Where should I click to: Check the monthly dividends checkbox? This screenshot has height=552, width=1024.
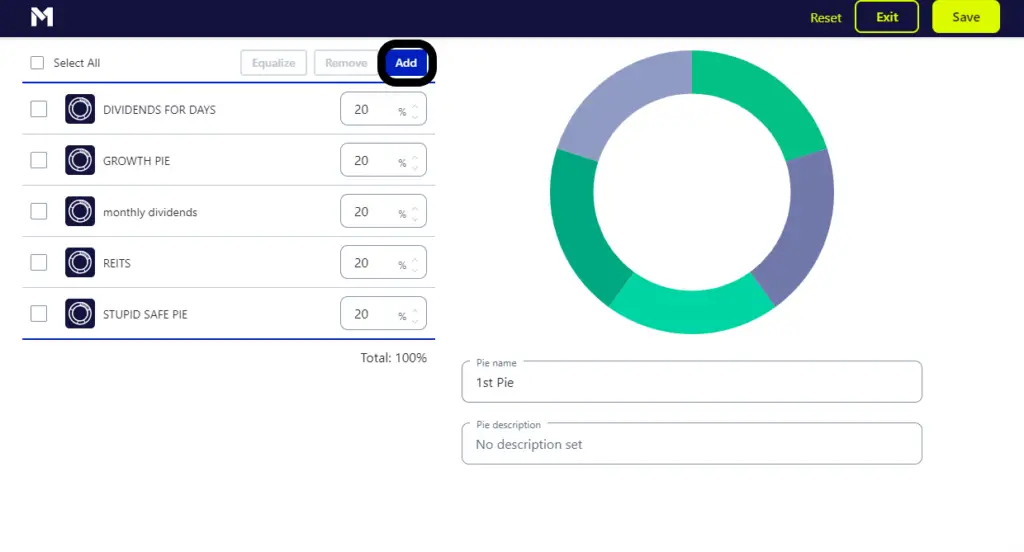click(x=39, y=211)
